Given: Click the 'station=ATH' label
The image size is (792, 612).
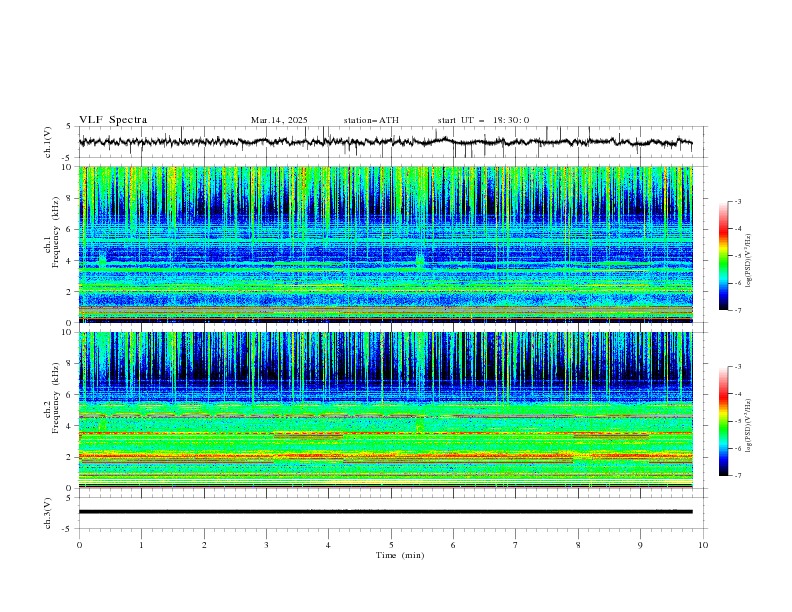Looking at the screenshot, I should (x=371, y=120).
